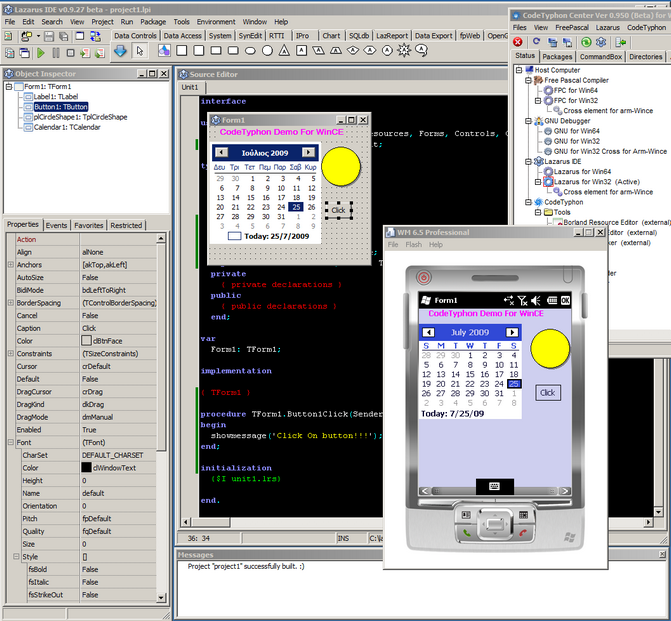Screen dimensions: 671x621
Task: Expand the Constraints property
Action: (x=11, y=354)
